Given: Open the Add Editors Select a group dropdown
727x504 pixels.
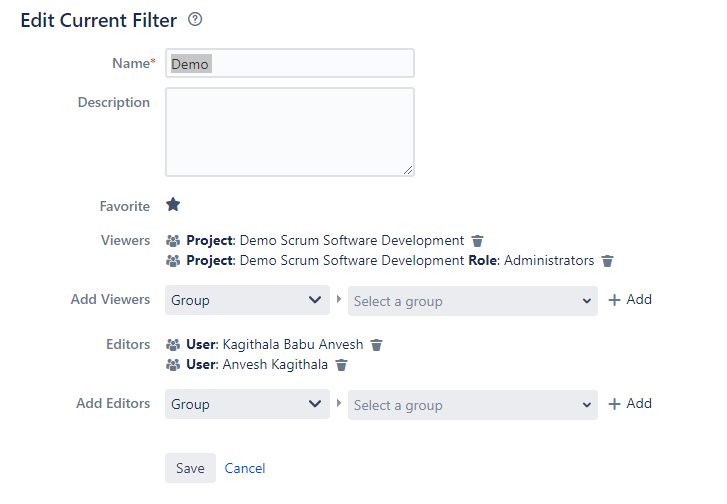Looking at the screenshot, I should (x=472, y=405).
